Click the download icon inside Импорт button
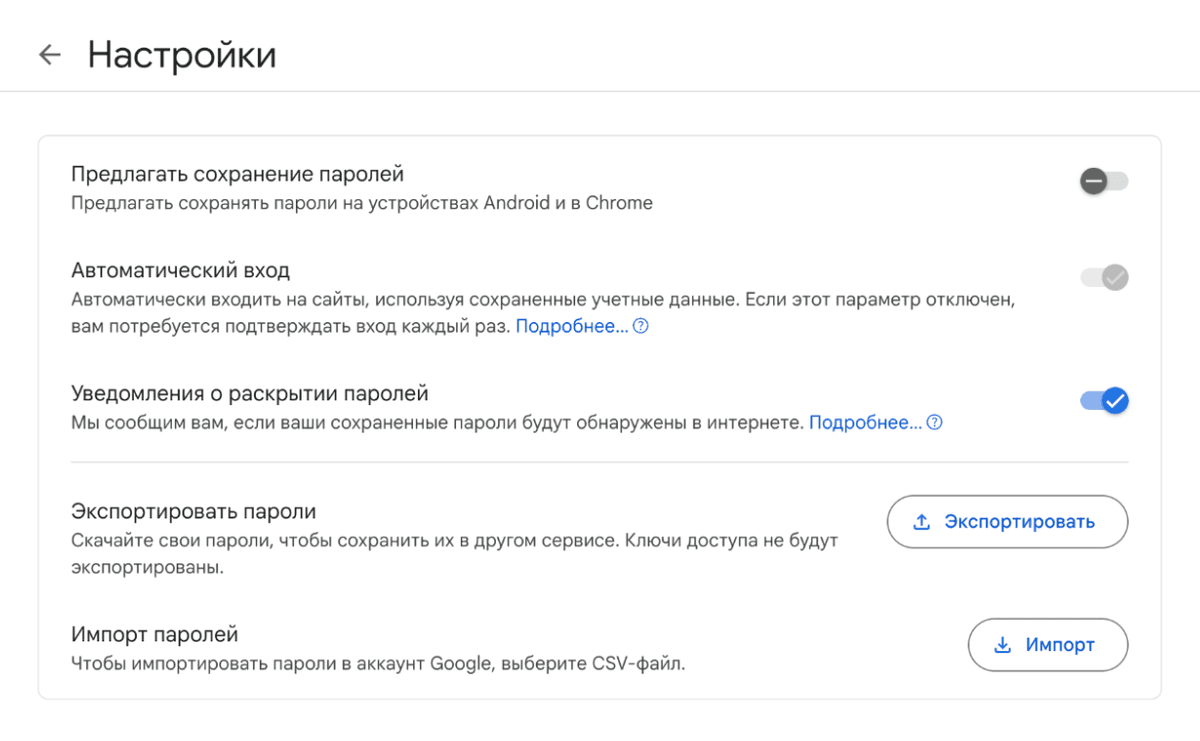This screenshot has width=1200, height=741. (x=1001, y=645)
